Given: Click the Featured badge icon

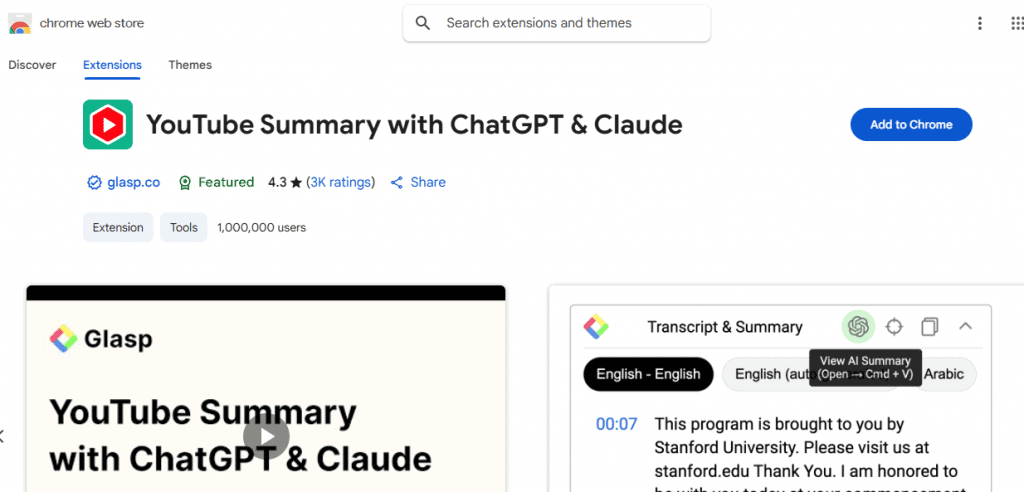Looking at the screenshot, I should coord(185,183).
